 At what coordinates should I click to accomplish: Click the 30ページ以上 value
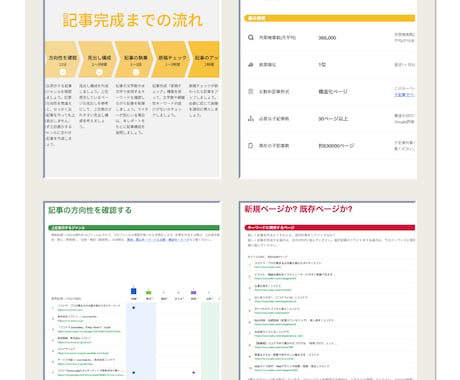[333, 119]
